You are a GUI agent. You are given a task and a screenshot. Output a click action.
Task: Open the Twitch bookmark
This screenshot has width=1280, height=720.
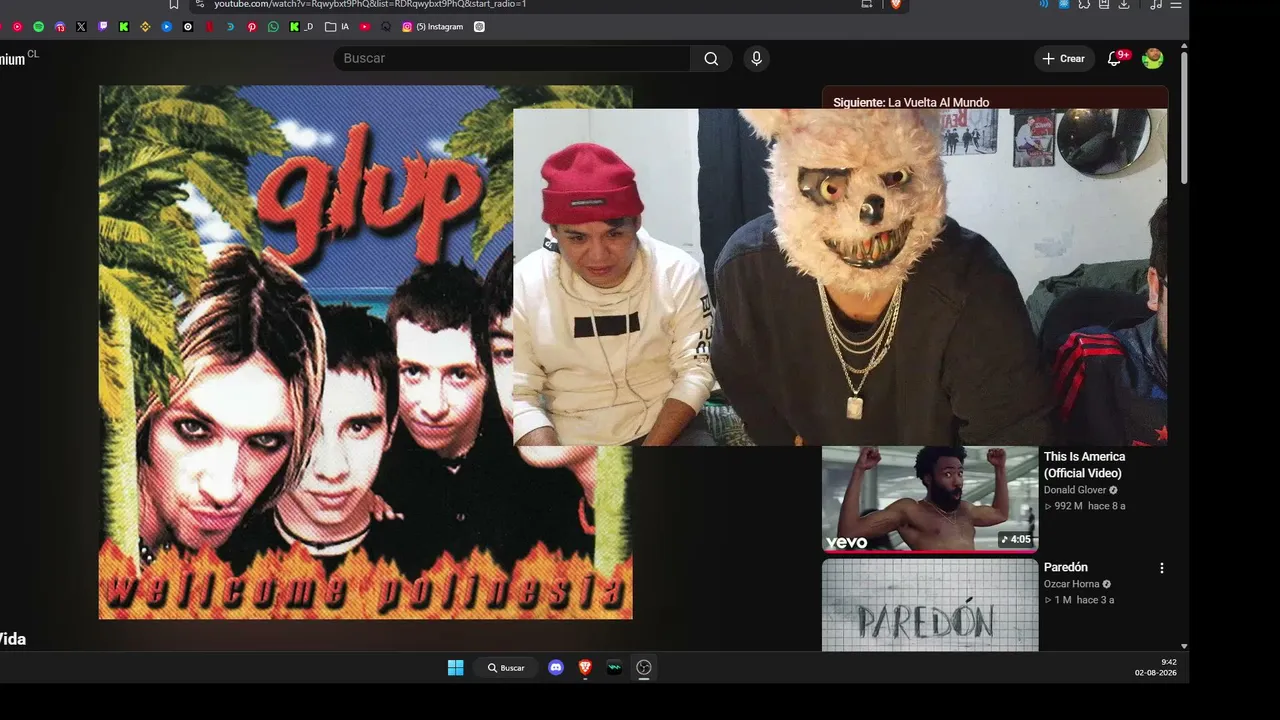pos(103,27)
